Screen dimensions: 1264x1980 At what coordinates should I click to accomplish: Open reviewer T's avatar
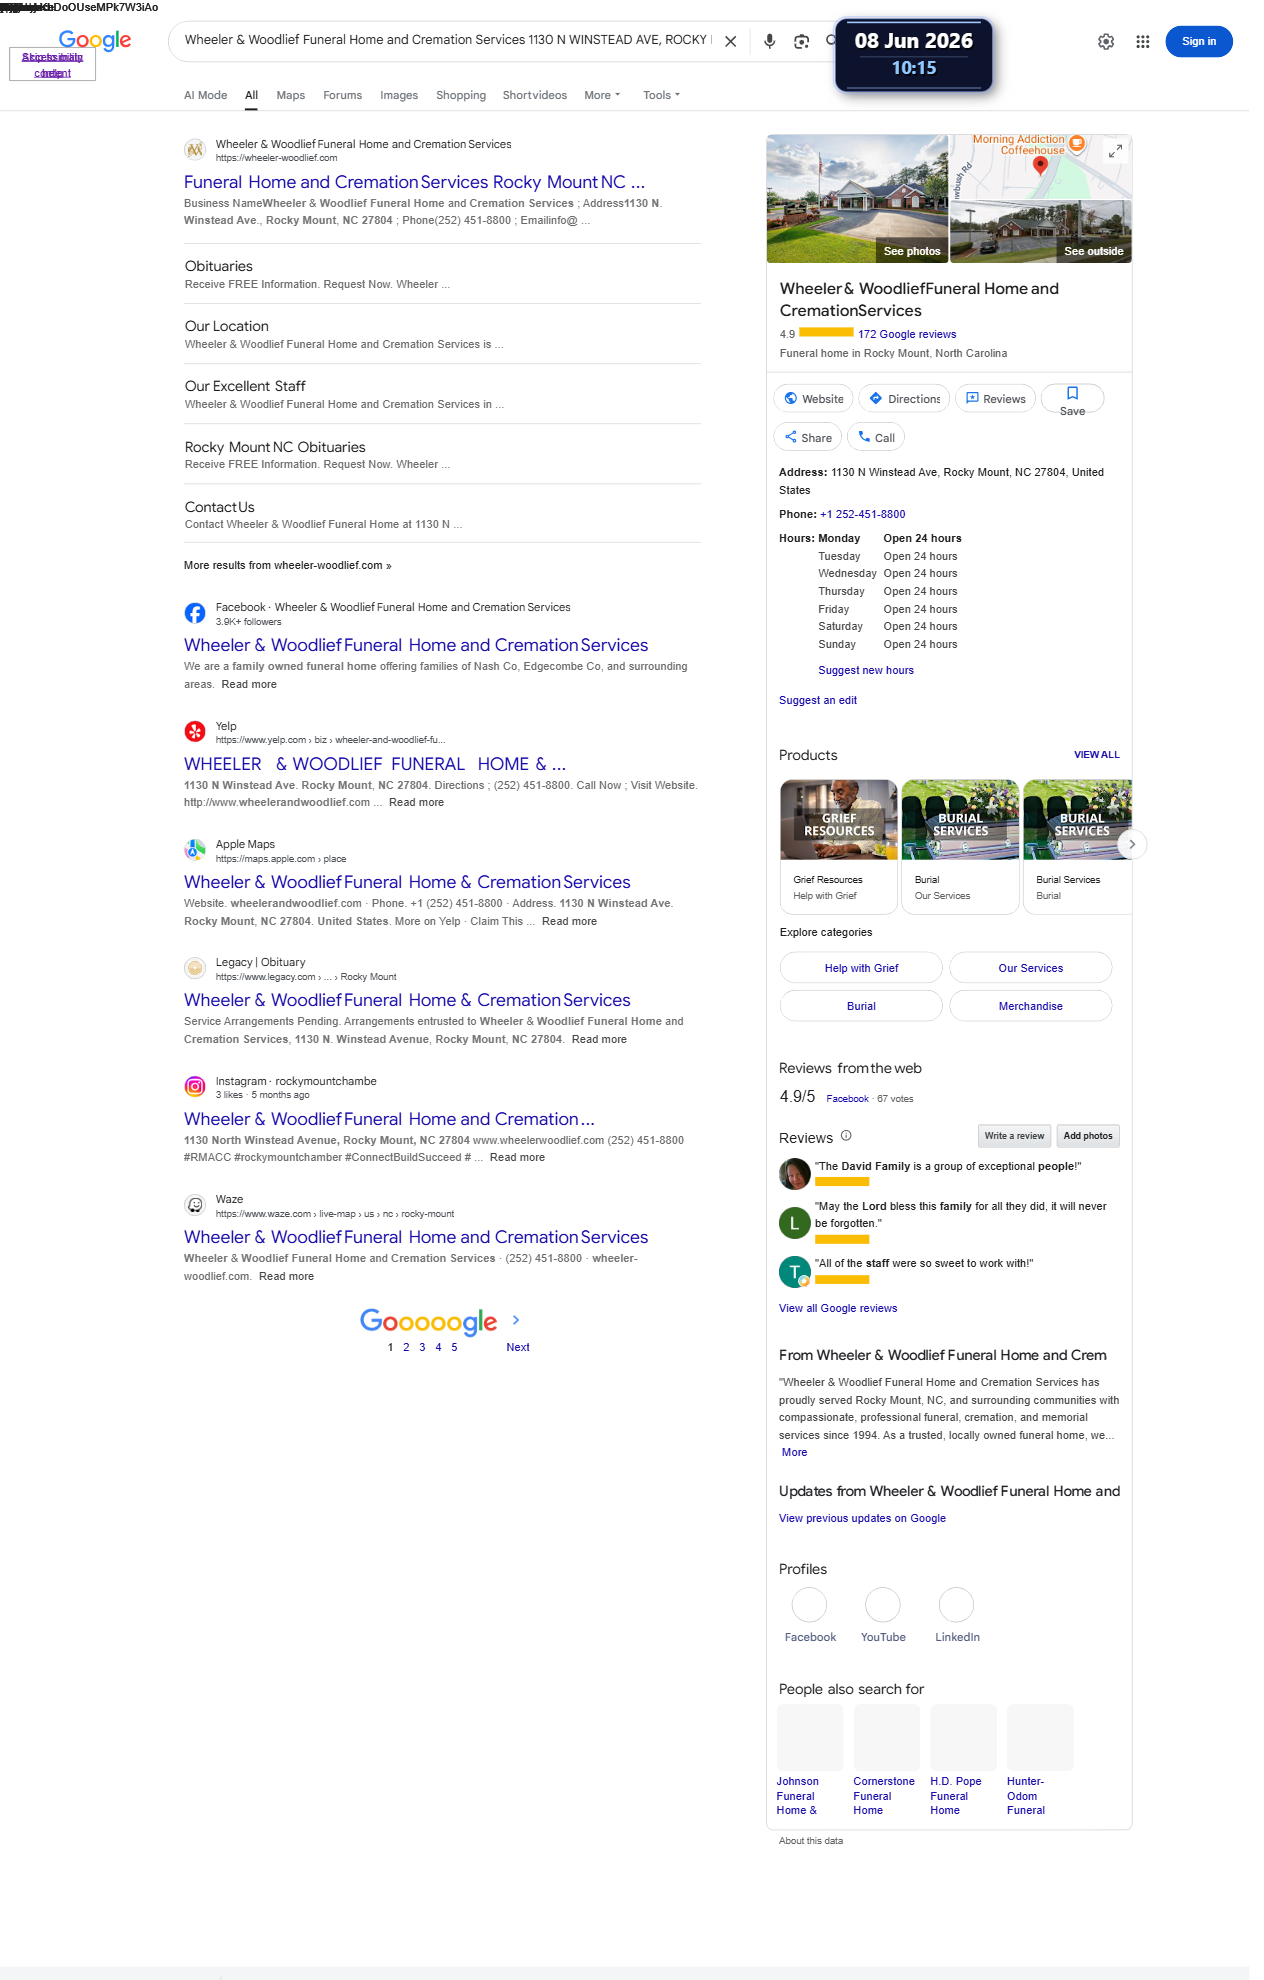[x=795, y=1272]
